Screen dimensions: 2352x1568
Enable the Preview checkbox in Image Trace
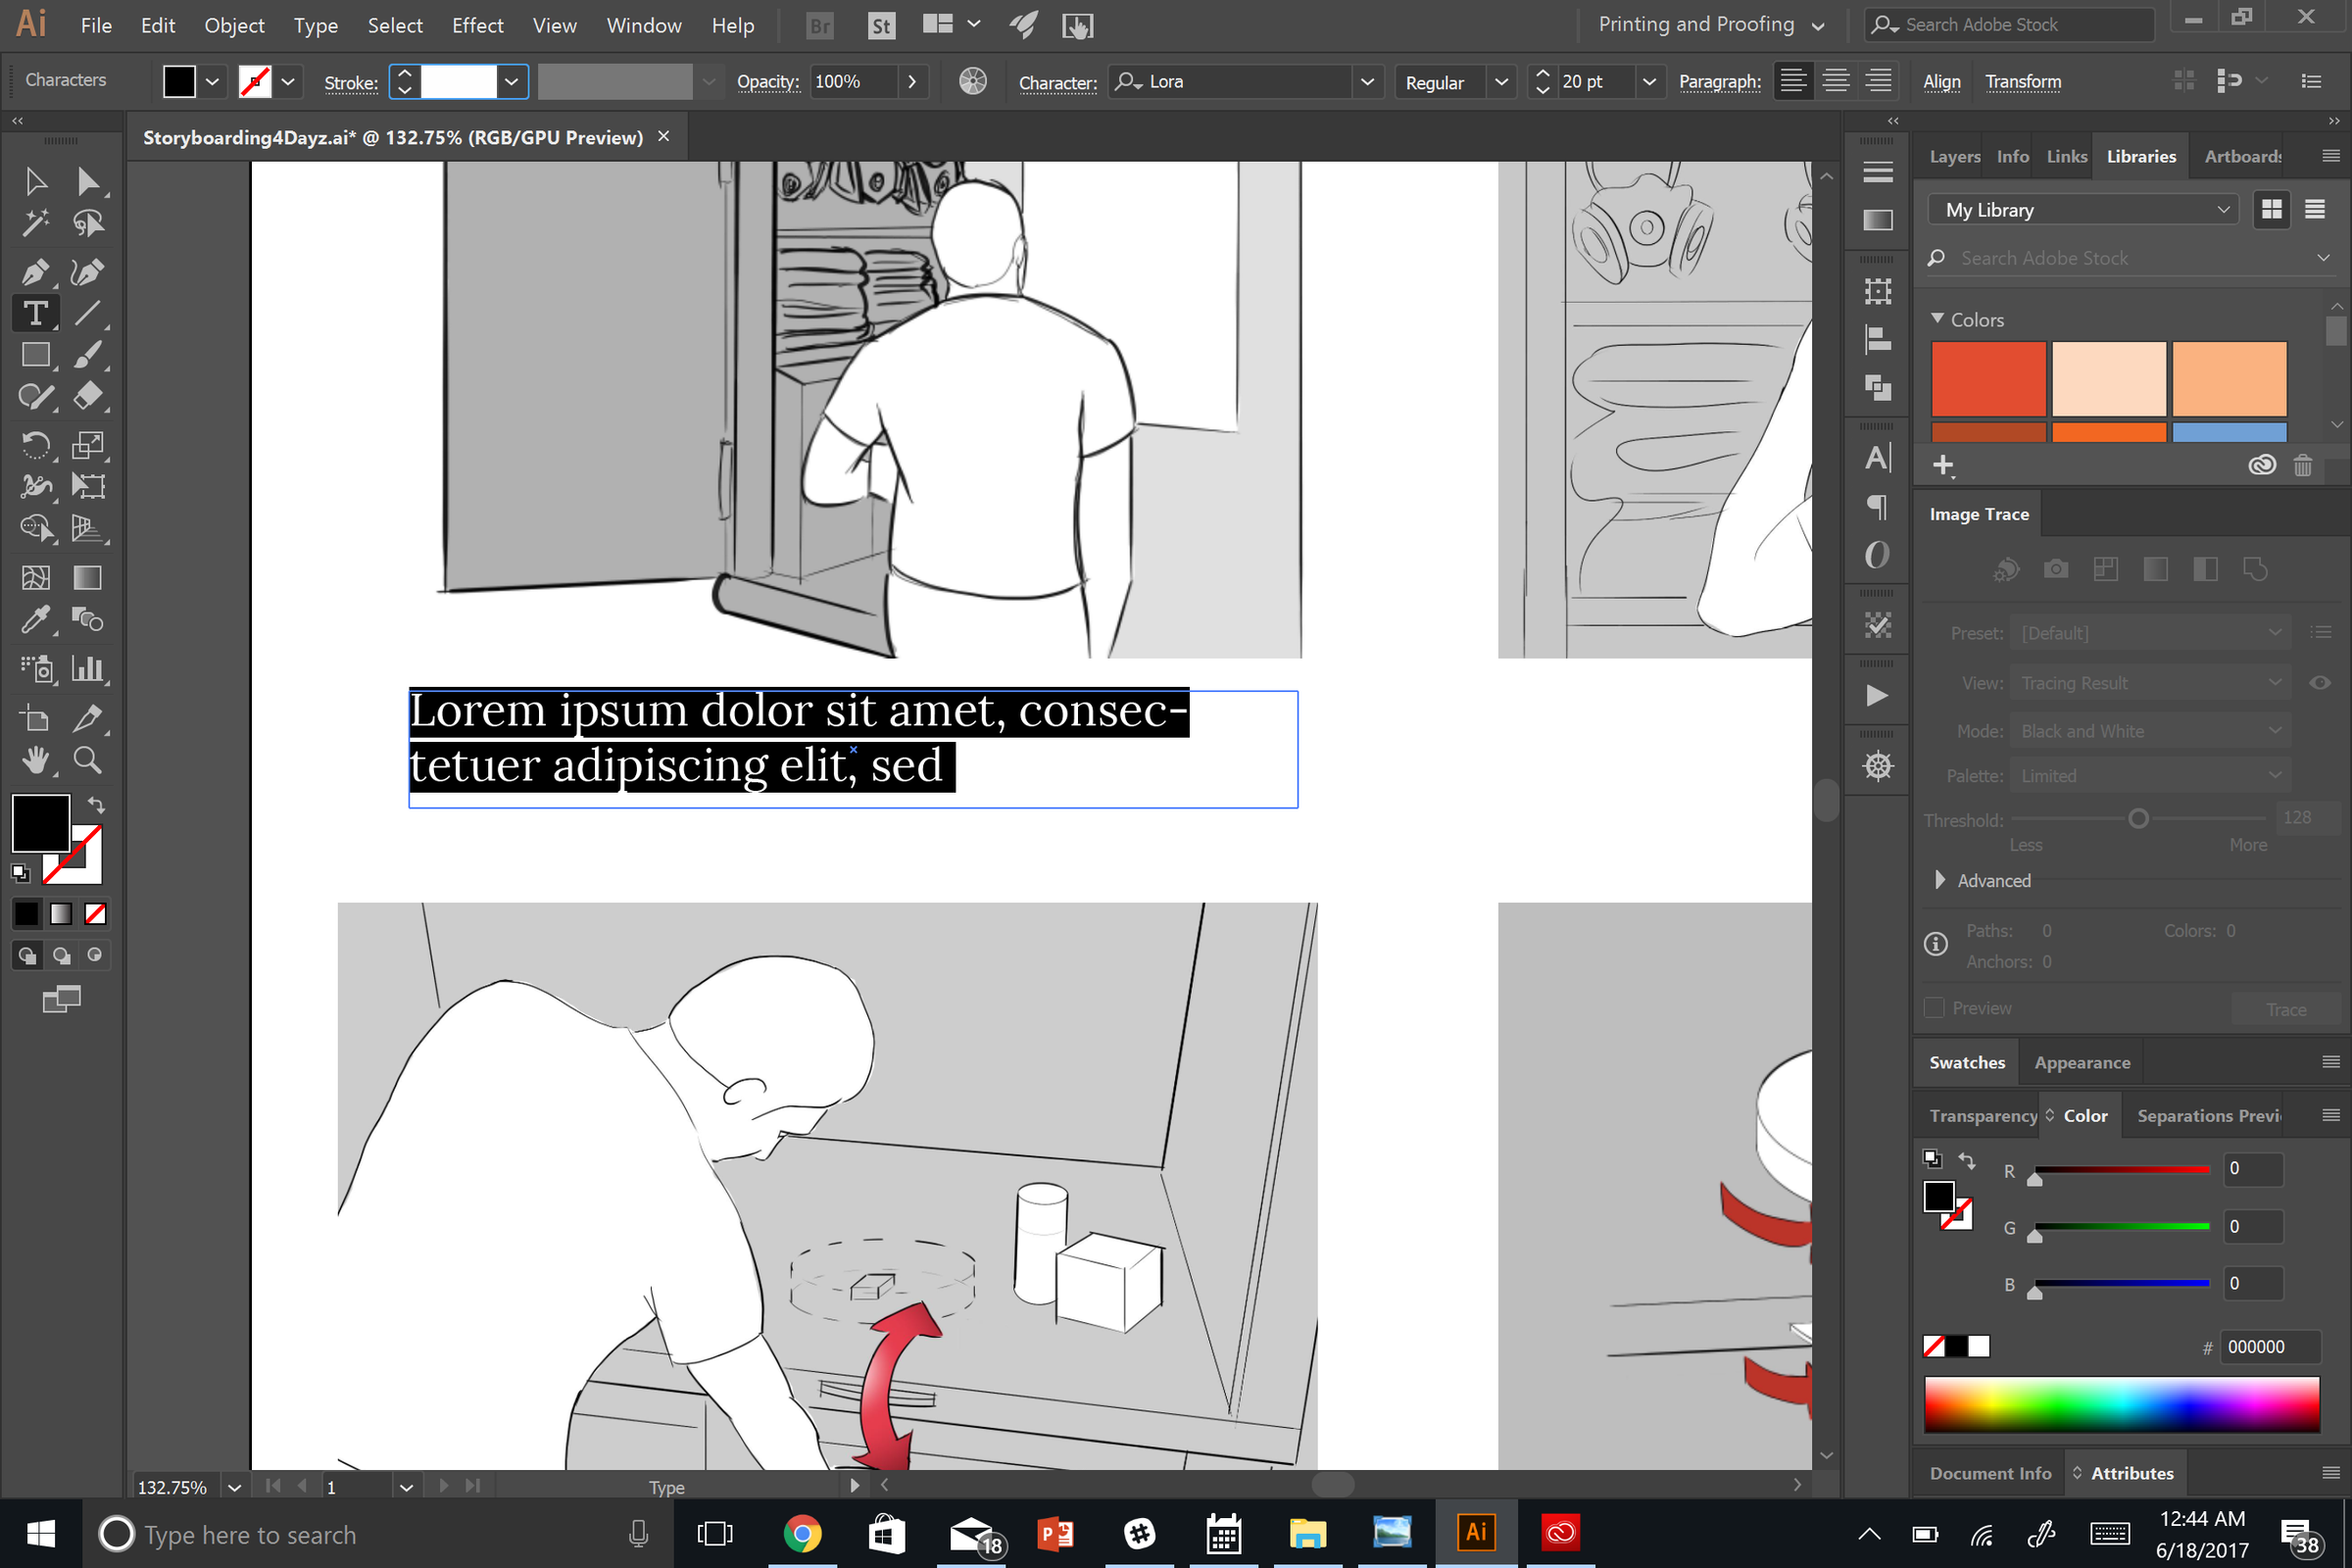[x=1934, y=1008]
